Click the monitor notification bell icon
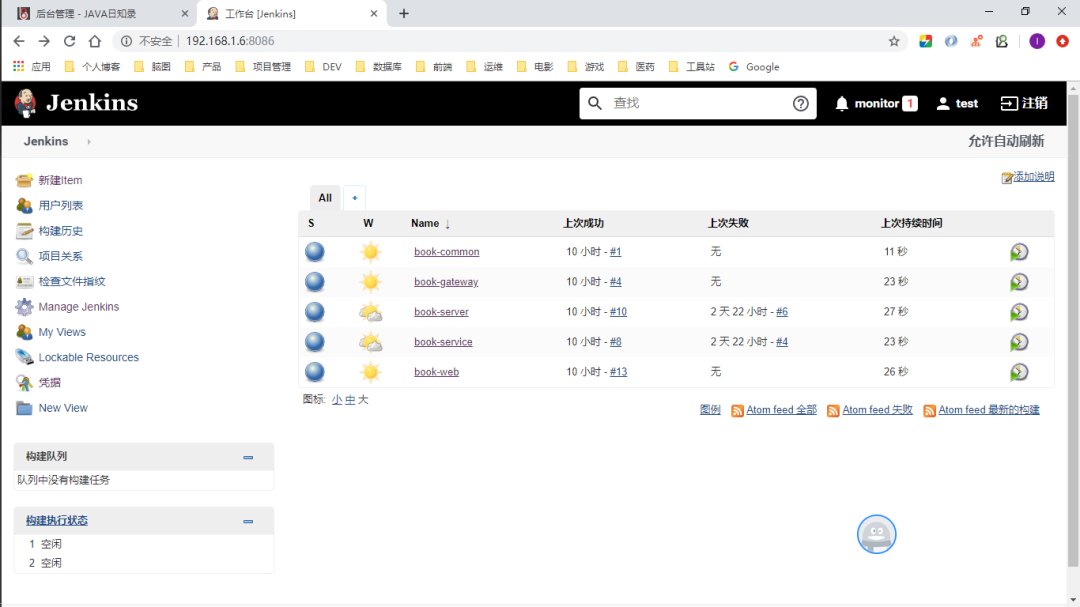1080x607 pixels. pyautogui.click(x=842, y=103)
